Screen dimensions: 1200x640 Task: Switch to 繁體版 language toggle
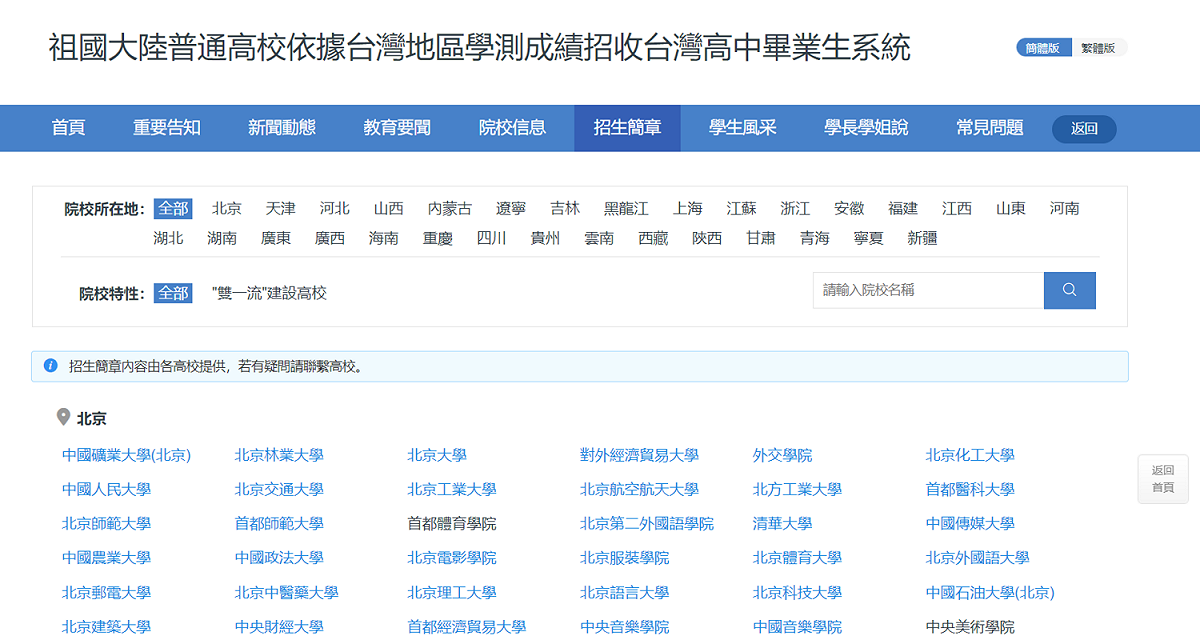coord(1099,48)
